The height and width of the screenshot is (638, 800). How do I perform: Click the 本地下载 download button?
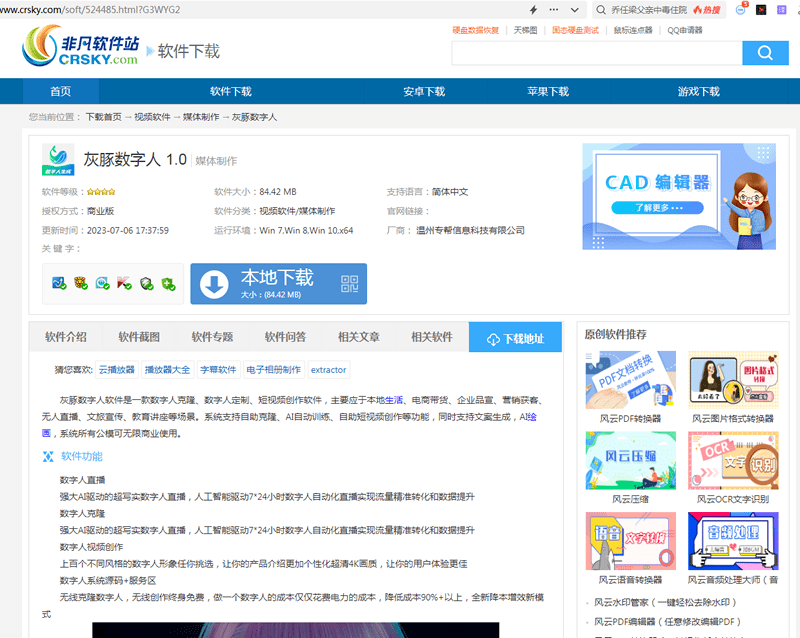click(x=279, y=284)
